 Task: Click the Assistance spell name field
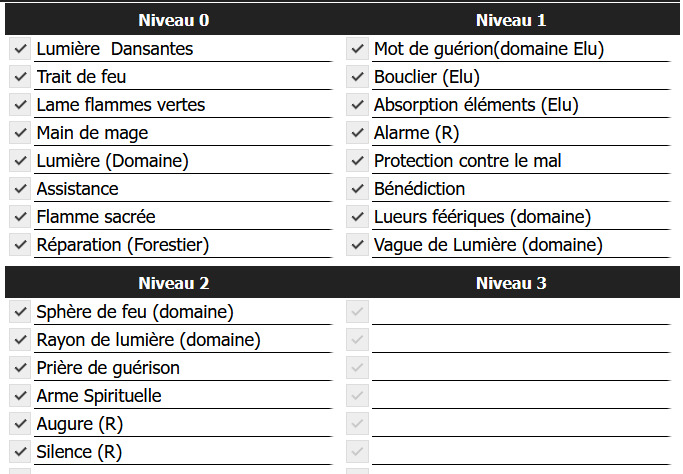[x=182, y=188]
